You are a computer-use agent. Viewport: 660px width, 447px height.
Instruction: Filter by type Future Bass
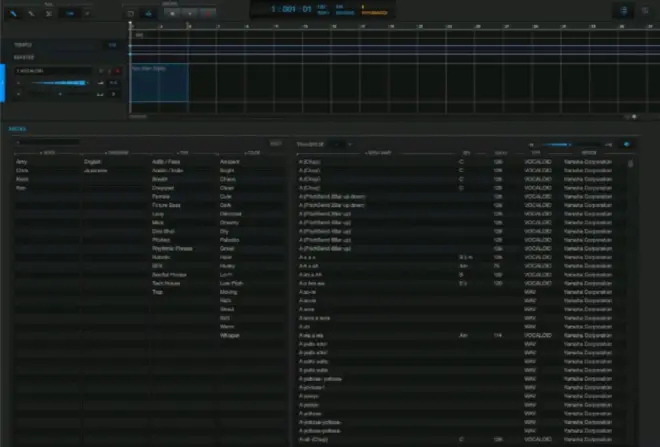166,205
